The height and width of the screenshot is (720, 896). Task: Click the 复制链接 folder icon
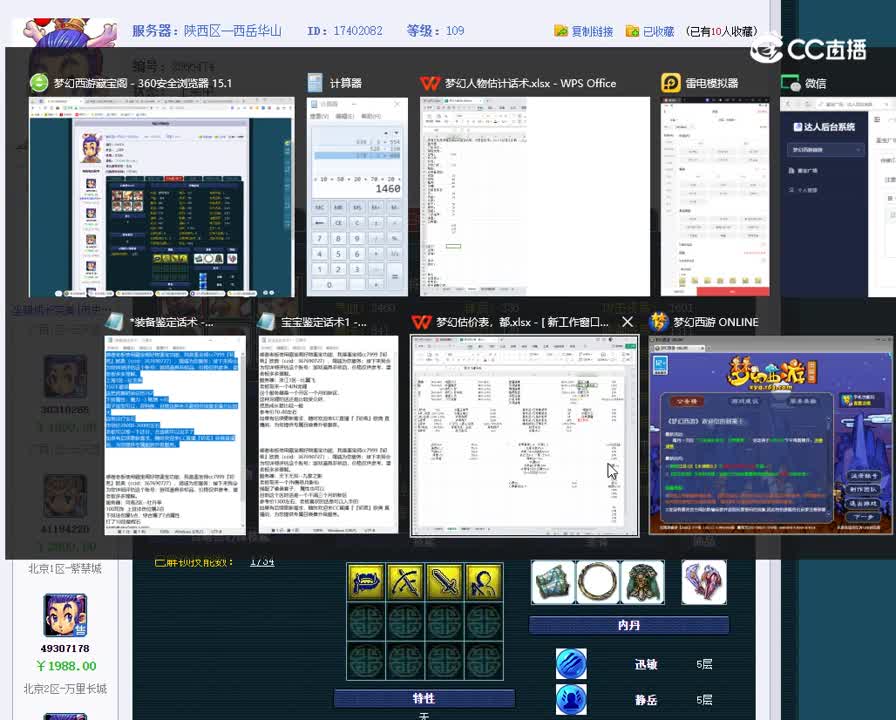click(561, 31)
